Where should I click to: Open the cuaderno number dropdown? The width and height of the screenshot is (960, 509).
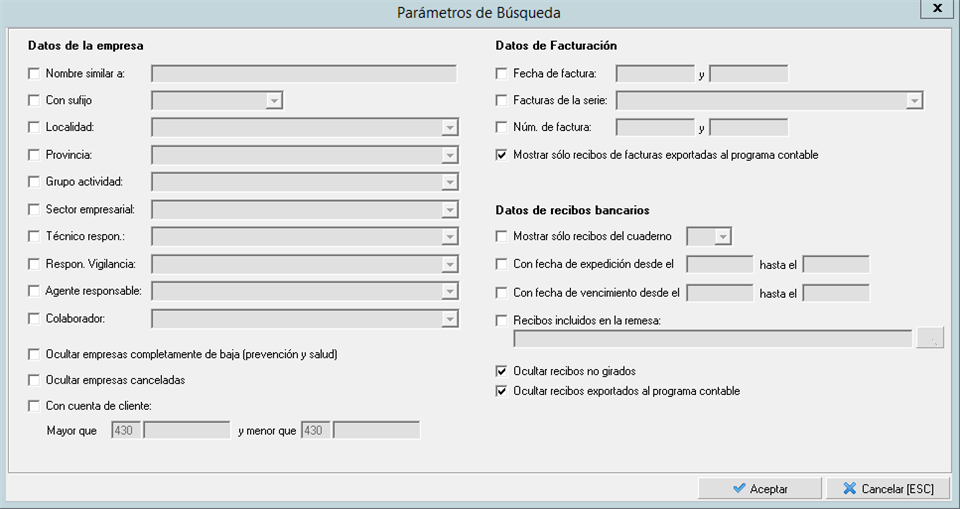723,237
